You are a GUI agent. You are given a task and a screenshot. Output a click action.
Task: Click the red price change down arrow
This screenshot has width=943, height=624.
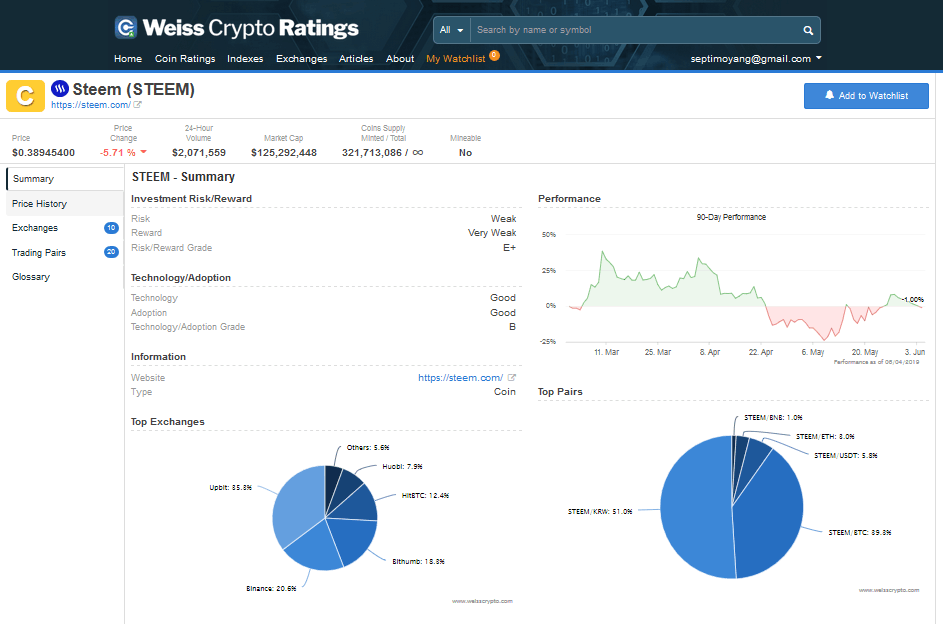pos(143,152)
